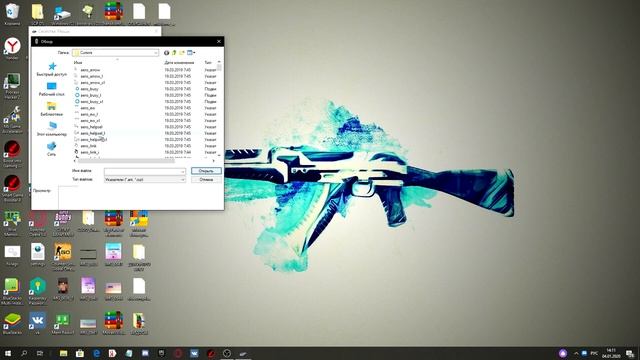Open the Smart Game Booster desktop shortcut
The width and height of the screenshot is (640, 360).
point(12,189)
